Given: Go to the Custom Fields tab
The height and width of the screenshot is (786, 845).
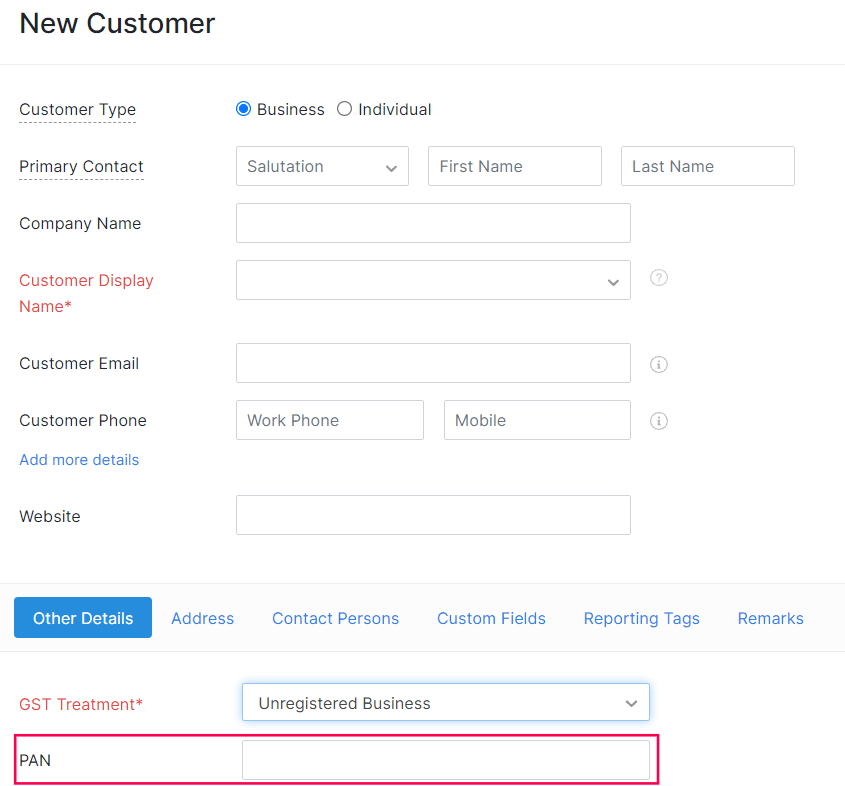Looking at the screenshot, I should 491,618.
